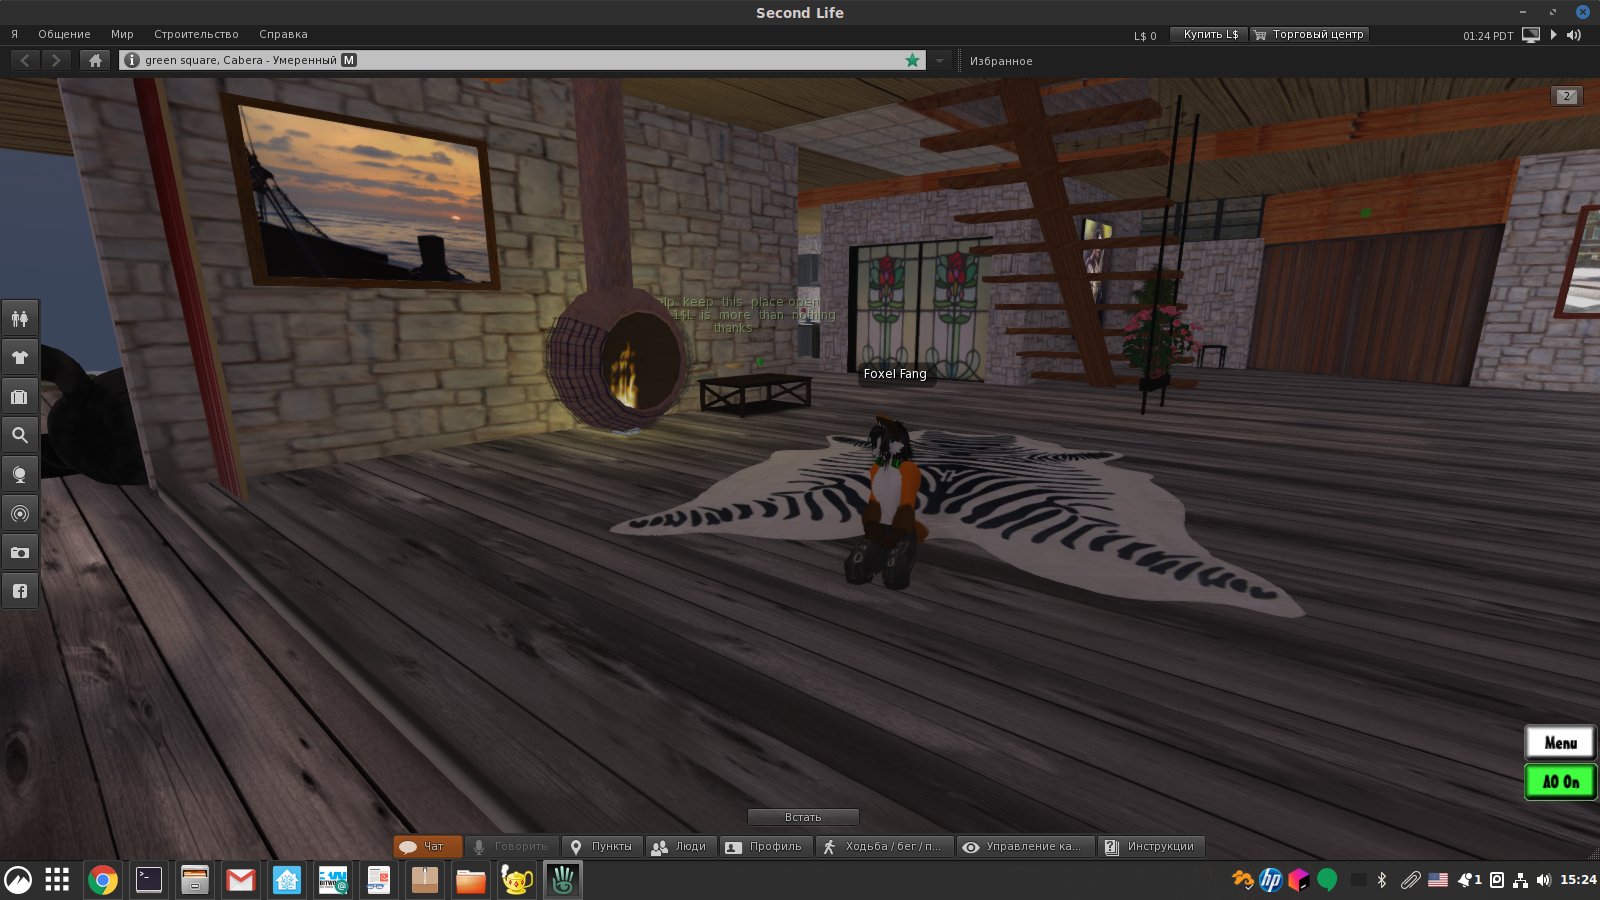Image resolution: width=1600 pixels, height=900 pixels.
Task: Open the Appearance t-shirt icon
Action: pyautogui.click(x=19, y=358)
